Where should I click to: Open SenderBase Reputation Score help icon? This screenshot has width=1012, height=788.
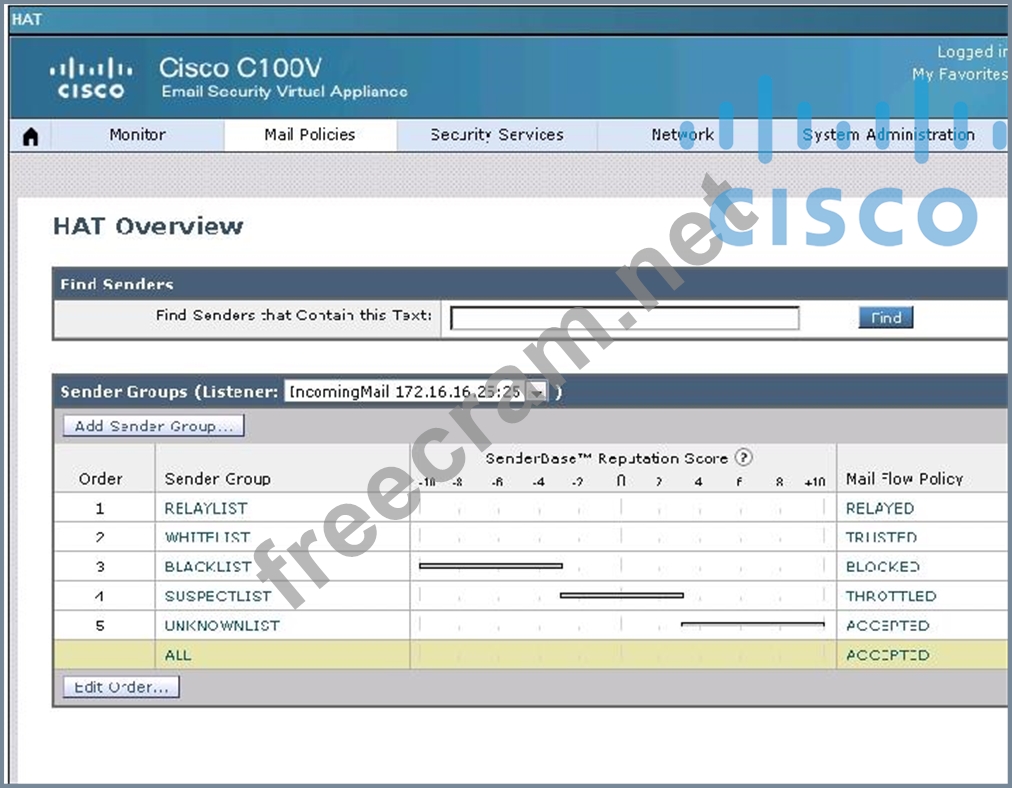click(743, 458)
